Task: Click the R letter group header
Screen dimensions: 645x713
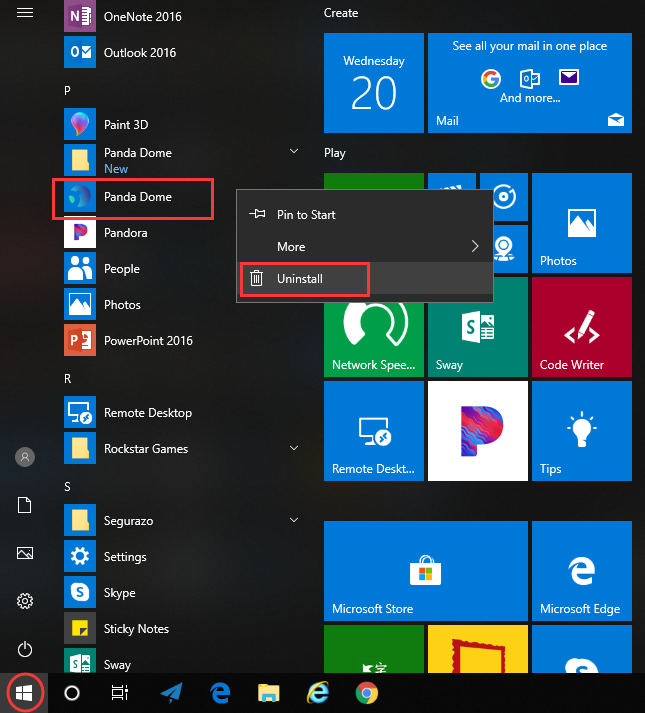Action: [67, 378]
